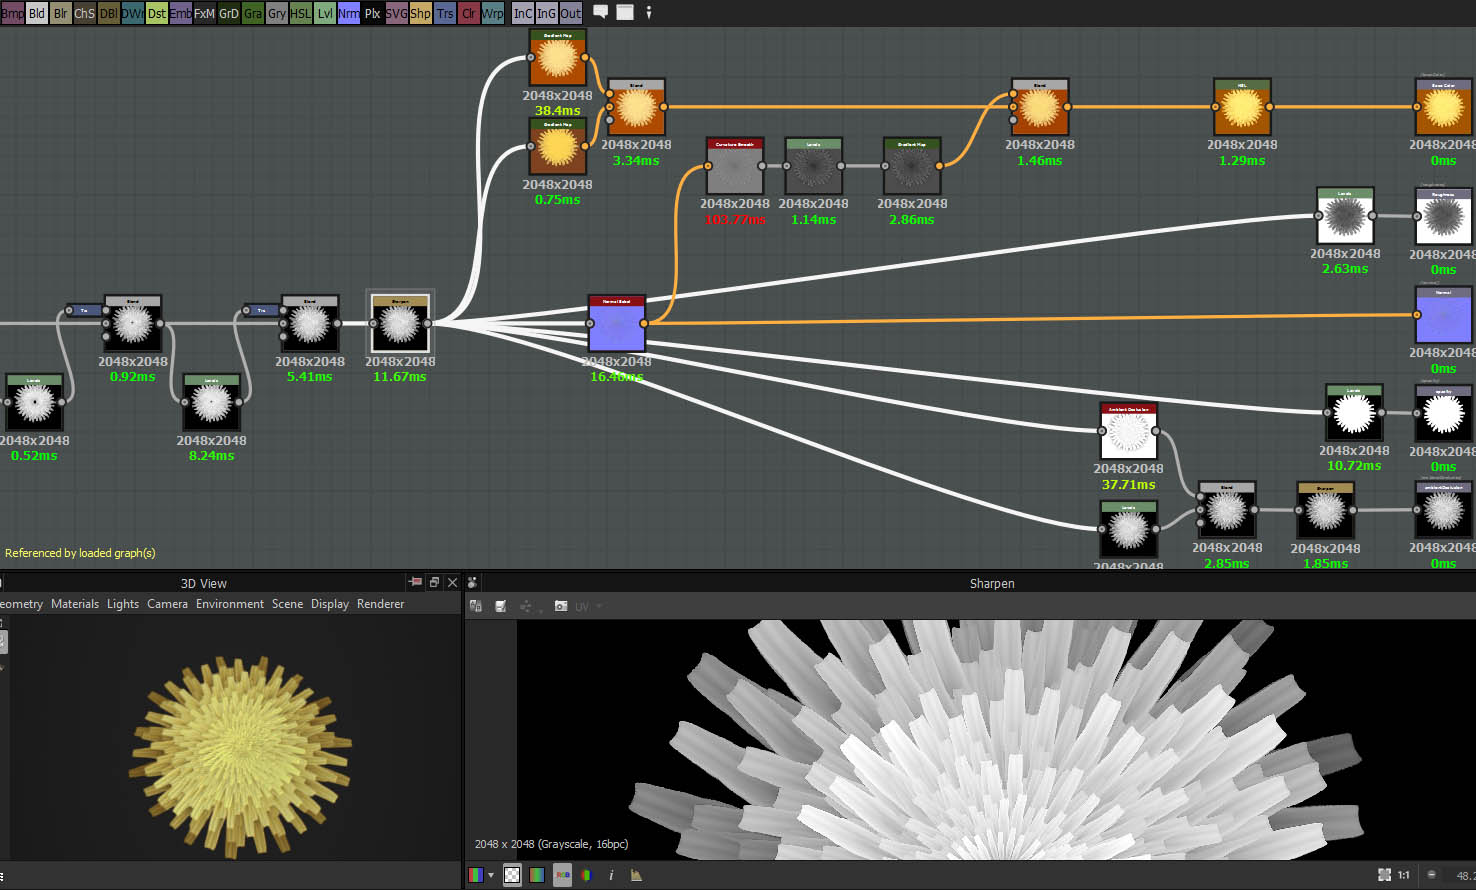Viewport: 1476px width, 890px height.
Task: Click the GrD node shortcut button
Action: pyautogui.click(x=229, y=13)
